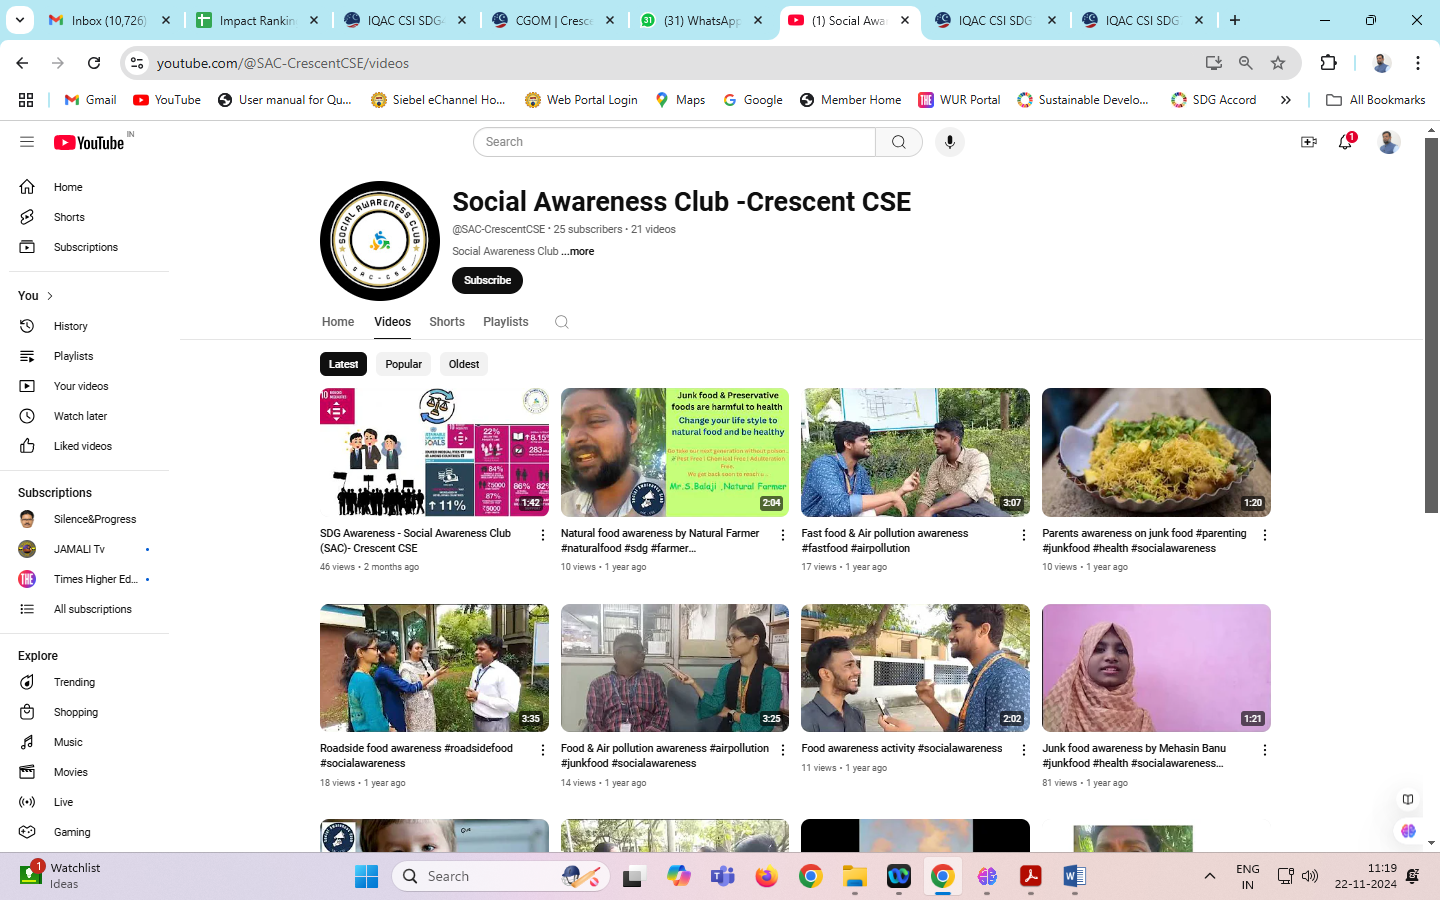This screenshot has height=900, width=1440.
Task: Search within channel using magnifier icon
Action: [562, 322]
